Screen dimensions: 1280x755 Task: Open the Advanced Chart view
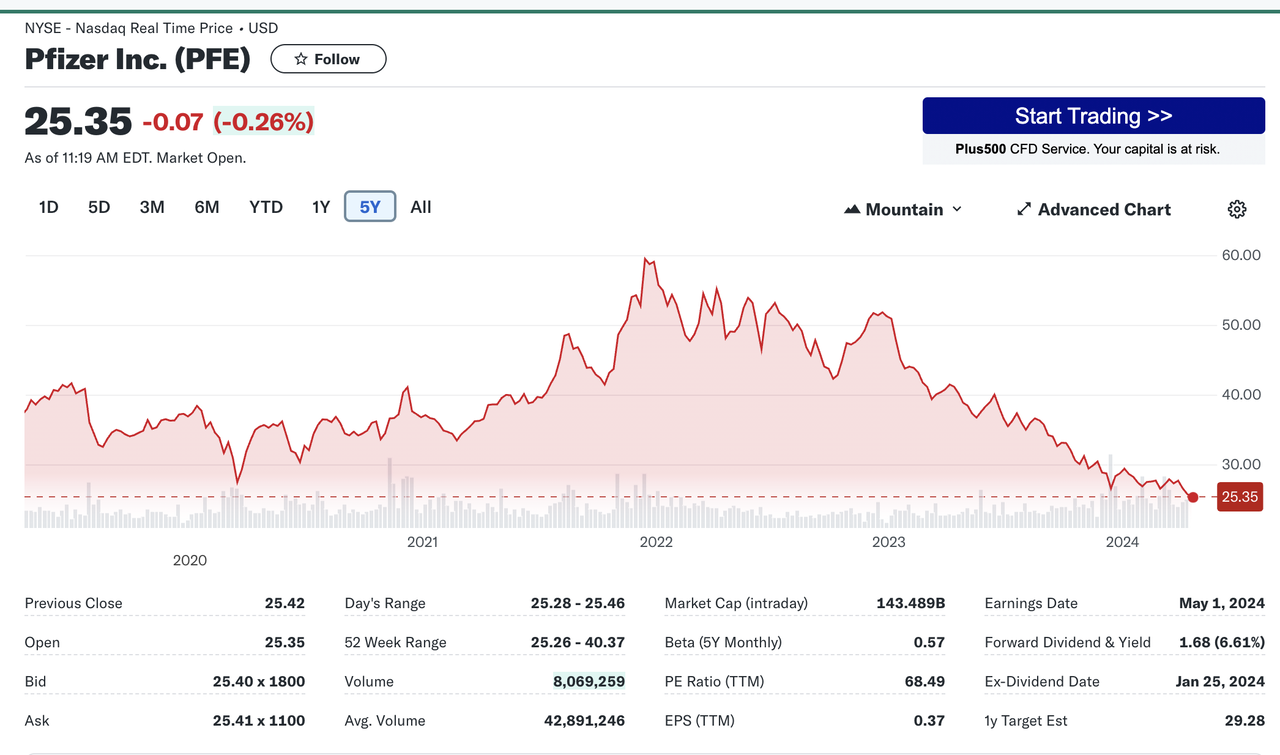click(1094, 209)
